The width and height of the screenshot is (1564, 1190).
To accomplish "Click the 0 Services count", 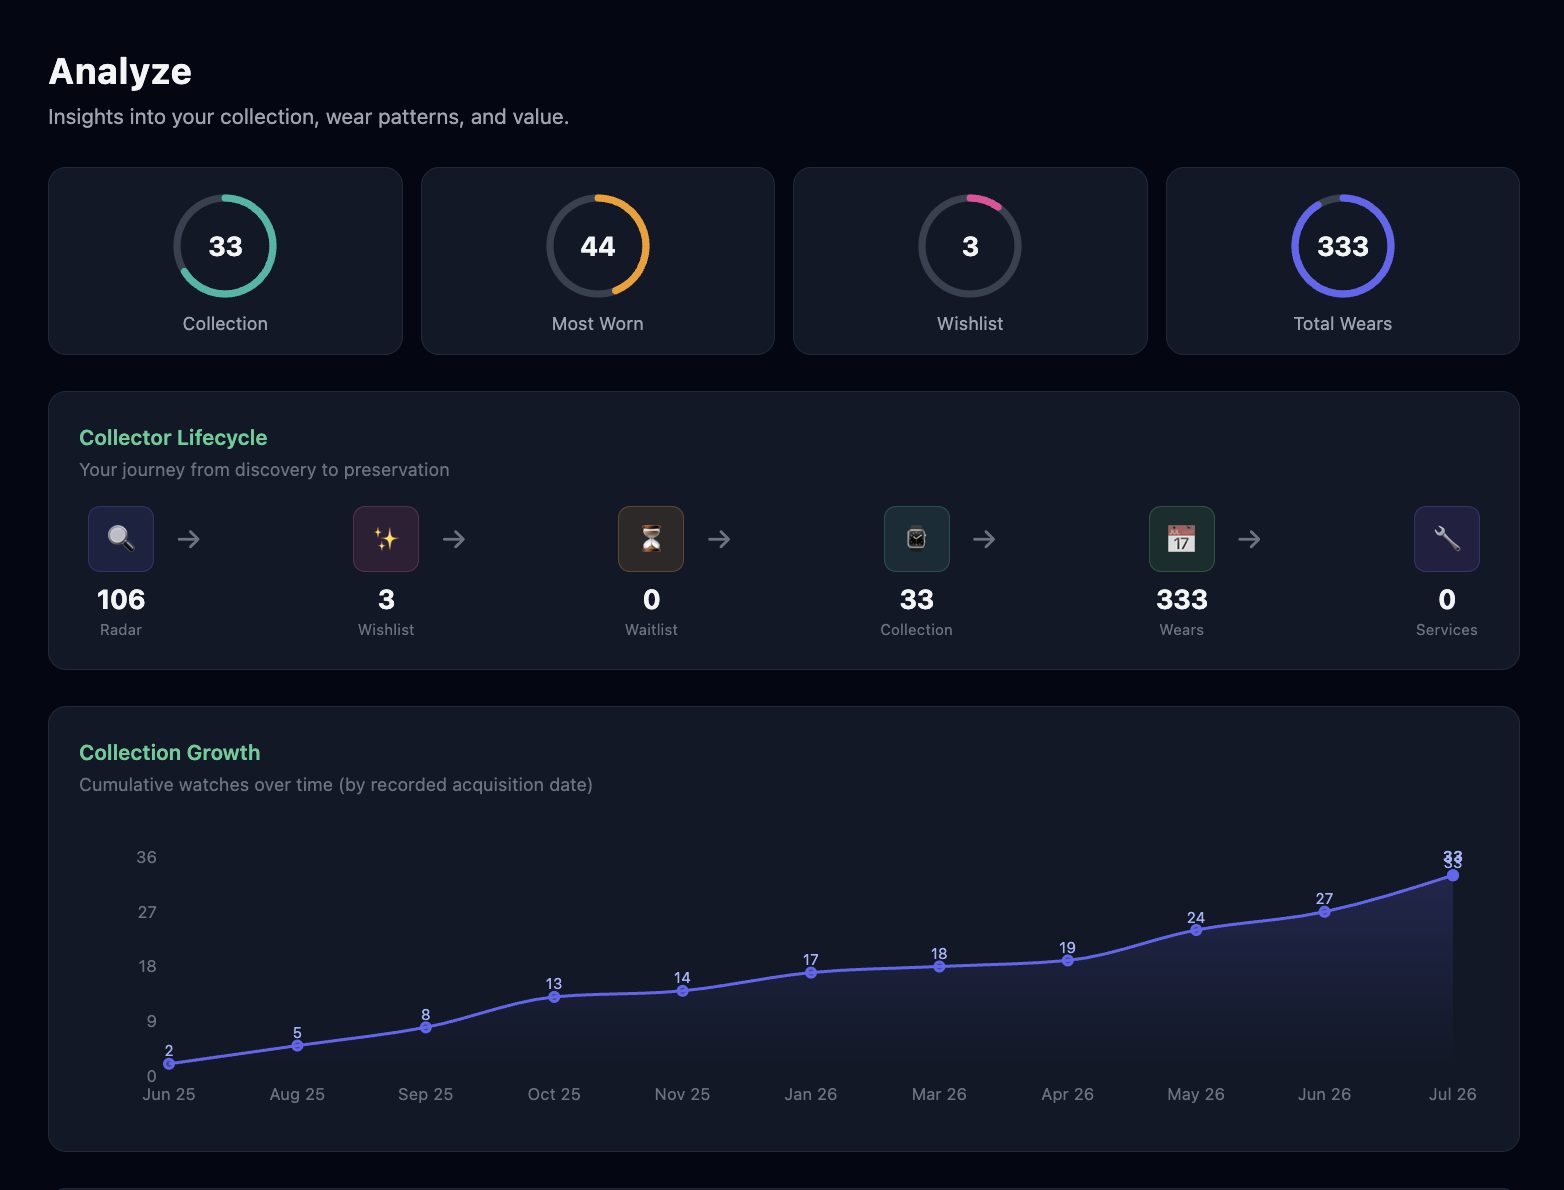I will 1447,600.
